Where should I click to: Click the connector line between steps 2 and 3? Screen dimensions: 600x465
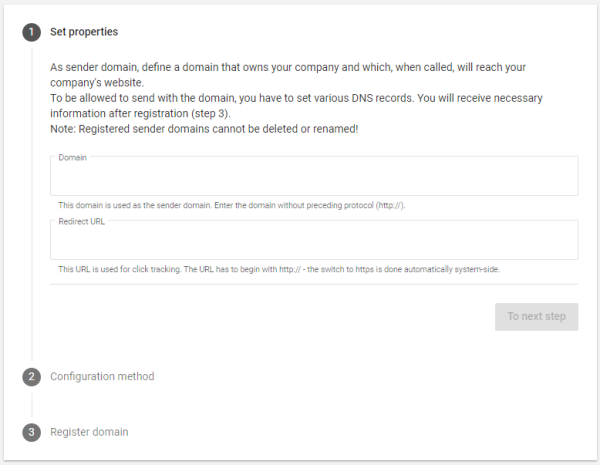32,405
